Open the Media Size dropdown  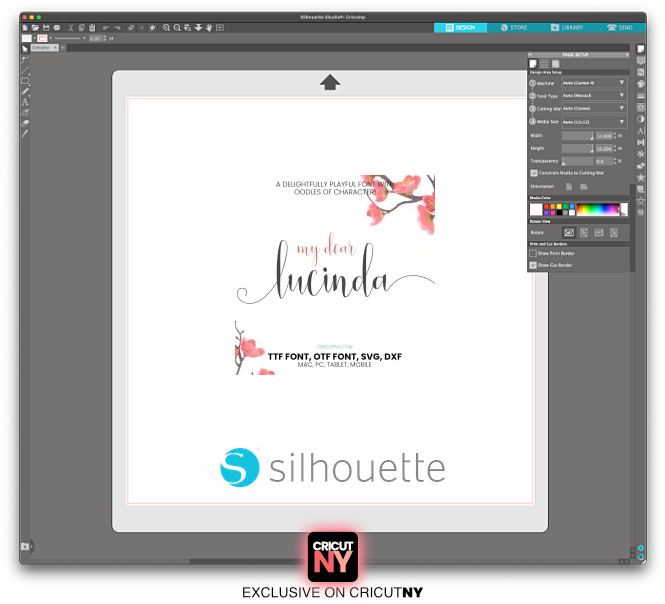pyautogui.click(x=594, y=122)
